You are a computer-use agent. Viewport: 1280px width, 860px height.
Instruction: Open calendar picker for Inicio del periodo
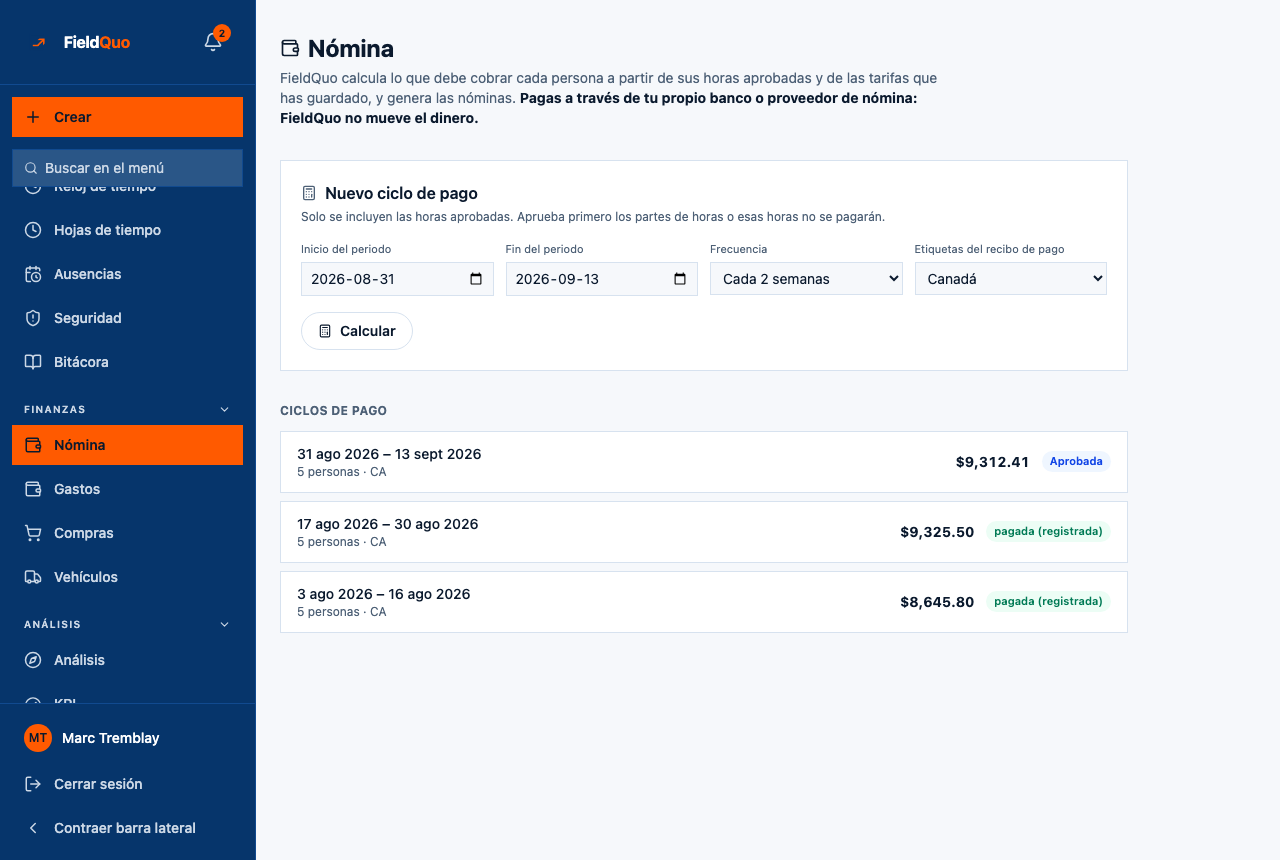click(x=476, y=279)
